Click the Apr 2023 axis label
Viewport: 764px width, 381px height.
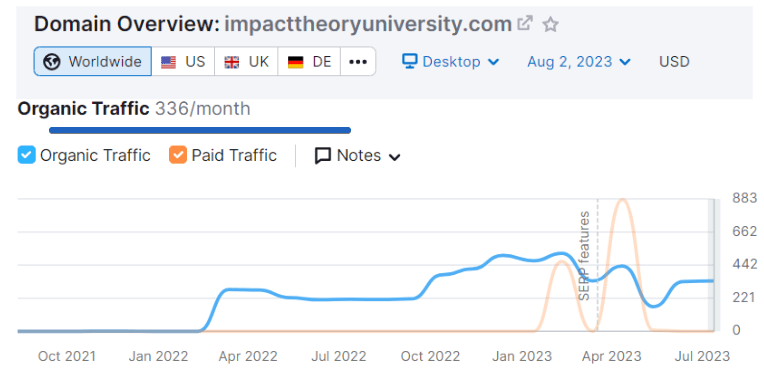(x=611, y=356)
